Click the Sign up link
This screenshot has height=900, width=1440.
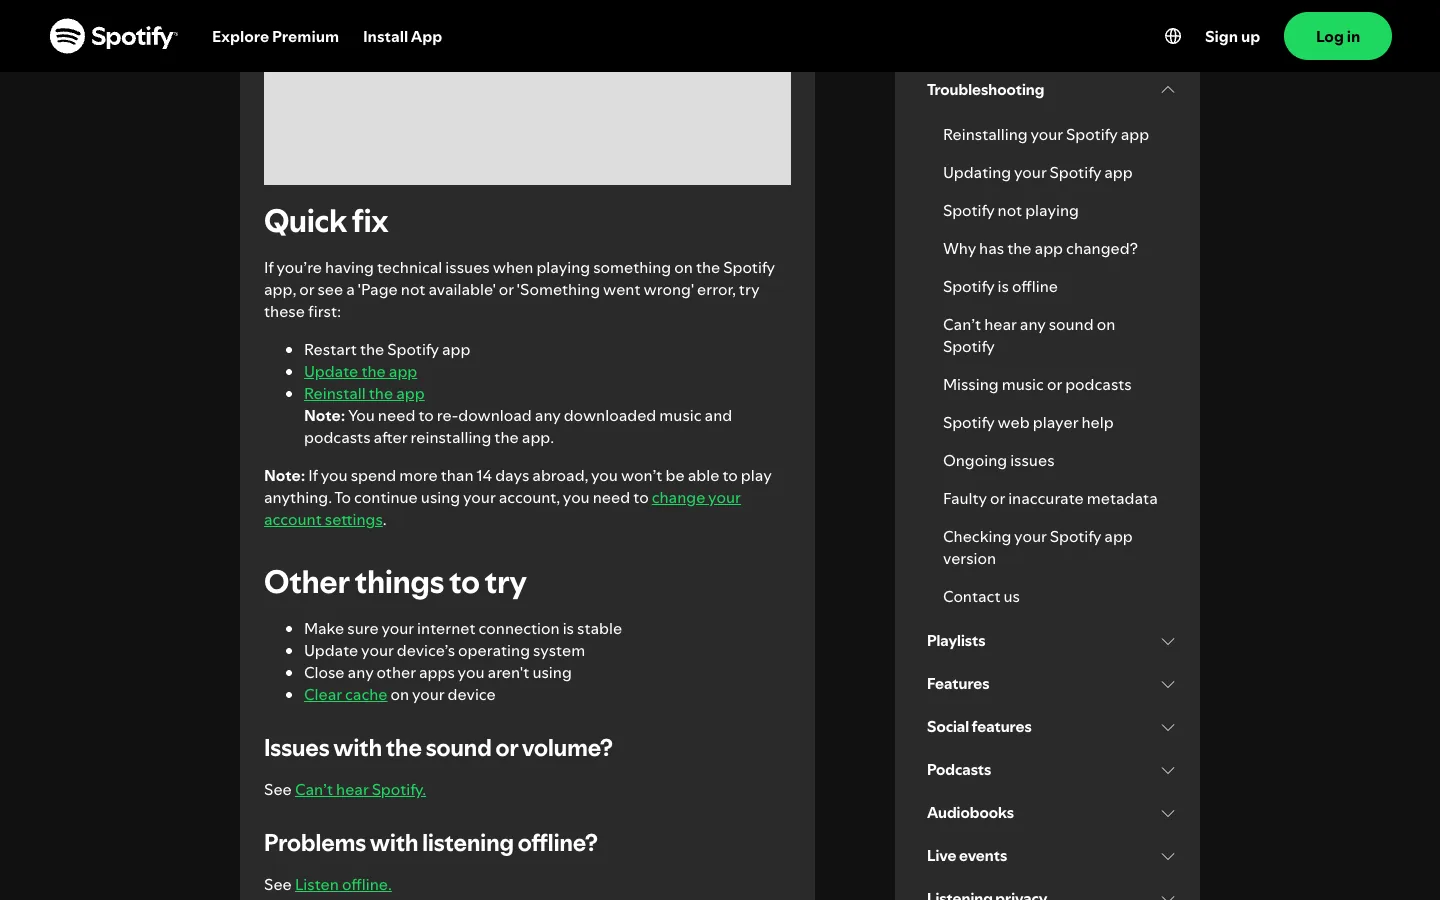click(x=1232, y=36)
